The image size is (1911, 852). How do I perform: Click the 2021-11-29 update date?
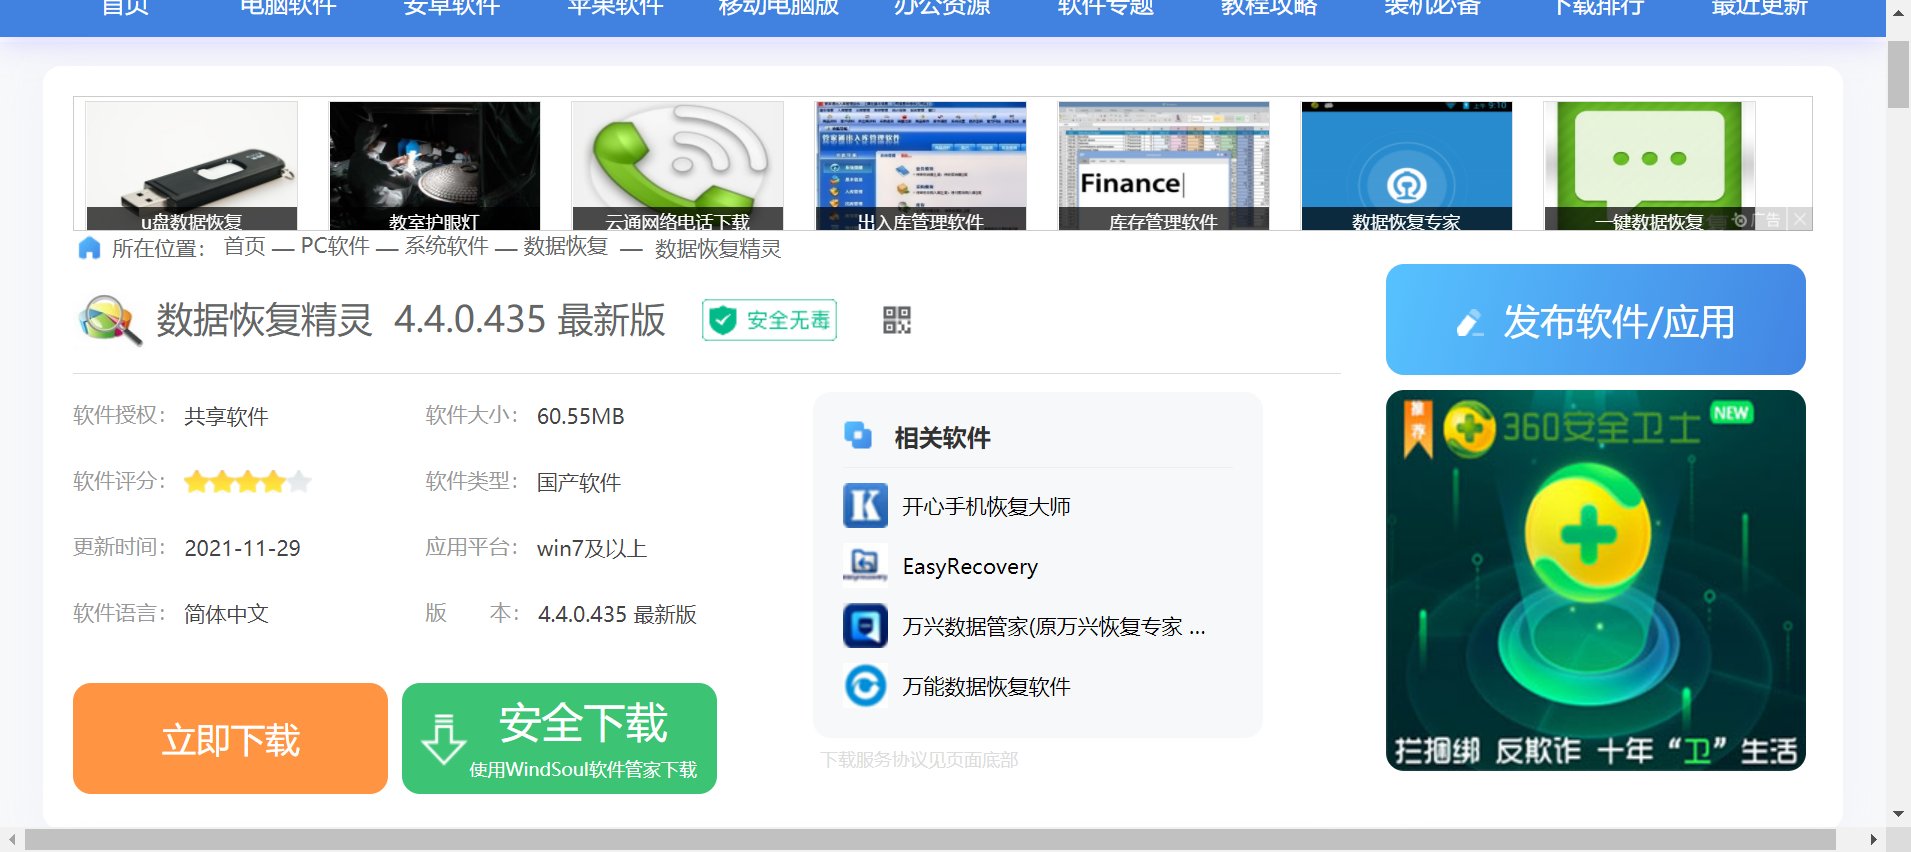pyautogui.click(x=242, y=548)
